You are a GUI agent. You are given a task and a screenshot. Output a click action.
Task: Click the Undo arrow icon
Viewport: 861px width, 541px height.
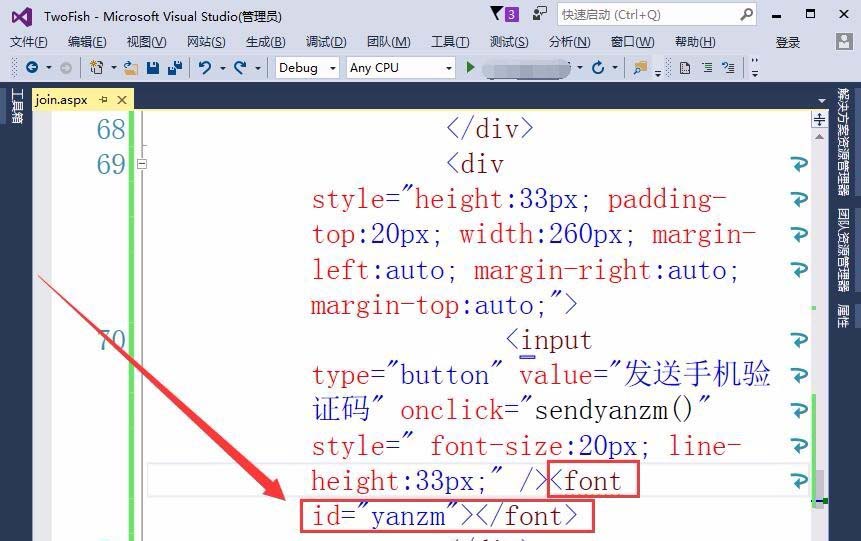tap(205, 68)
